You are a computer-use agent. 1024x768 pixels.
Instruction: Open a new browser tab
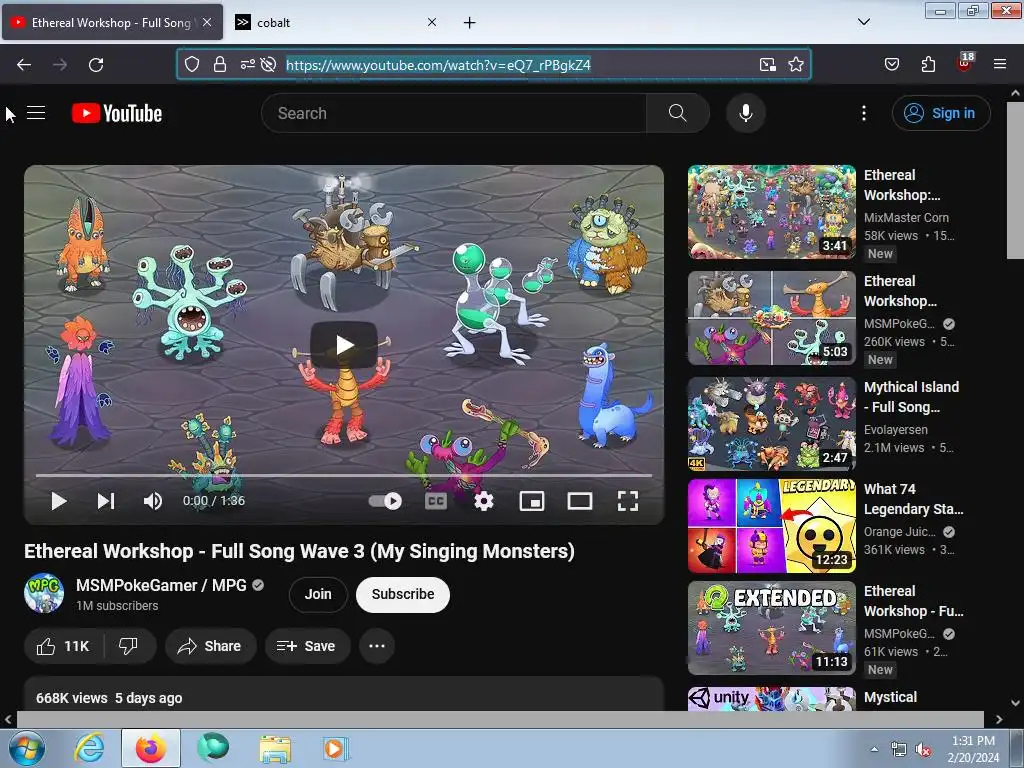pyautogui.click(x=469, y=22)
